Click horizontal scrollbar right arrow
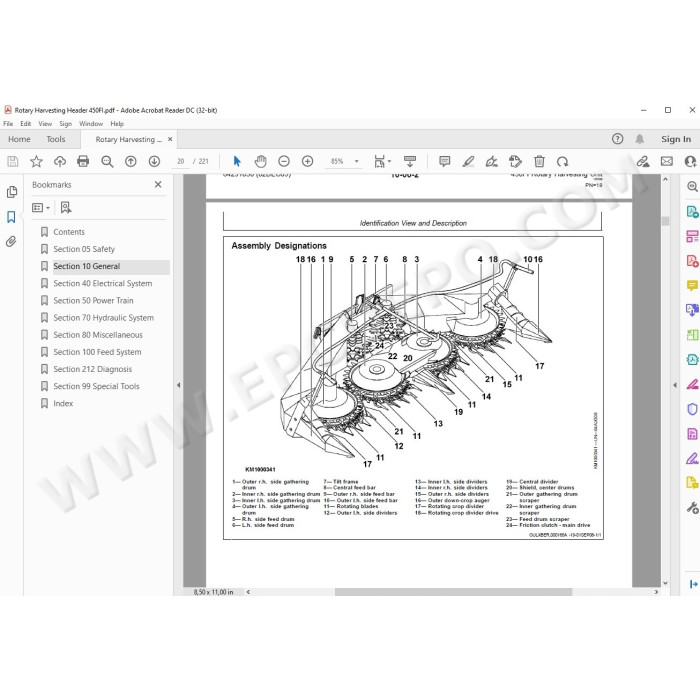Screen dimensions: 700x700 [656, 592]
